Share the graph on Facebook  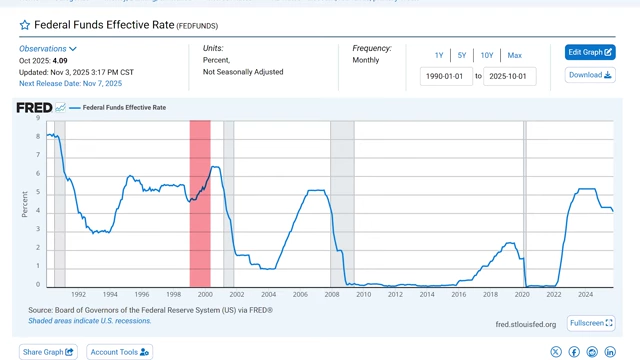click(x=574, y=352)
